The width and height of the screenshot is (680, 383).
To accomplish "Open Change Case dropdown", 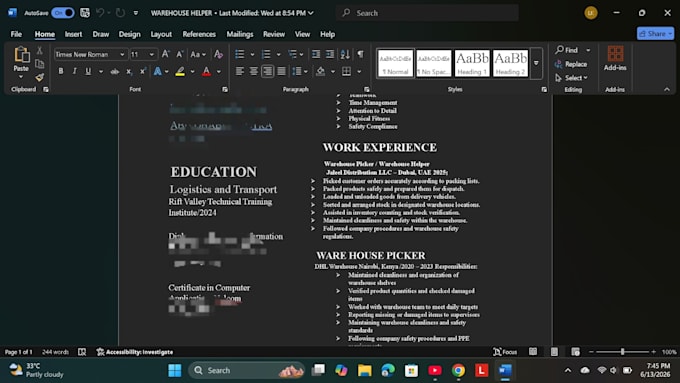I will (x=198, y=54).
